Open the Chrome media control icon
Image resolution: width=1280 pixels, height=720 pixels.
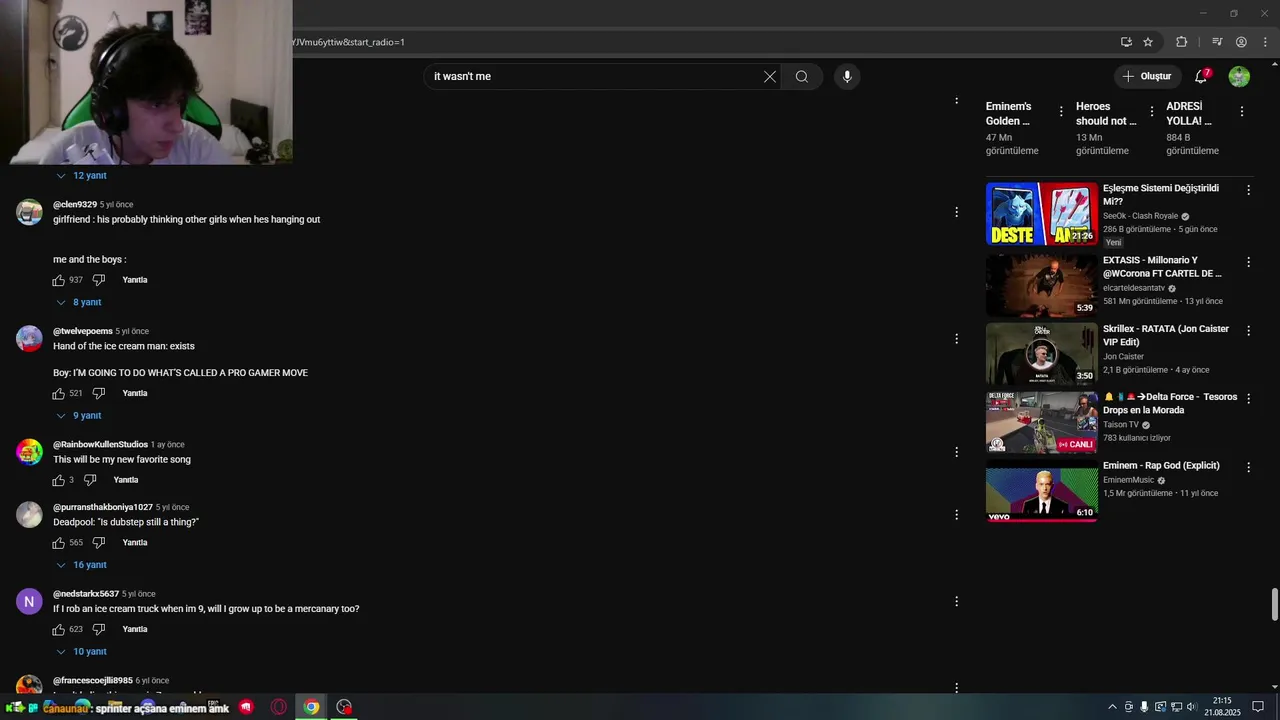[x=1217, y=42]
